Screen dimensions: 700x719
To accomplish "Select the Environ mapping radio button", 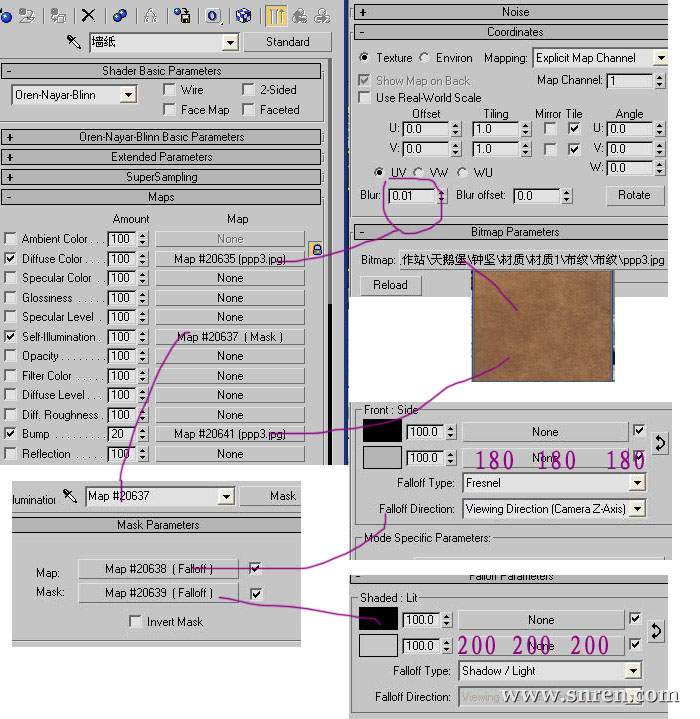I will tap(425, 58).
